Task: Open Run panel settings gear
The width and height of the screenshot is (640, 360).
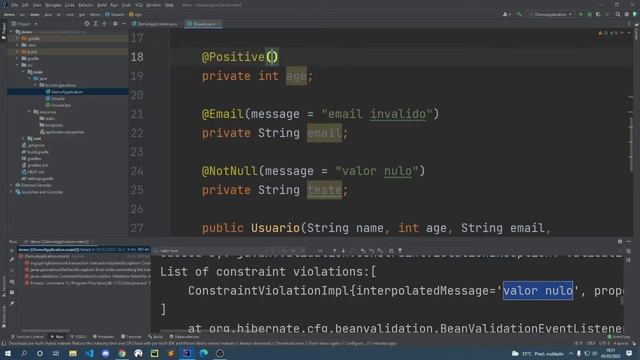Action: tap(620, 242)
